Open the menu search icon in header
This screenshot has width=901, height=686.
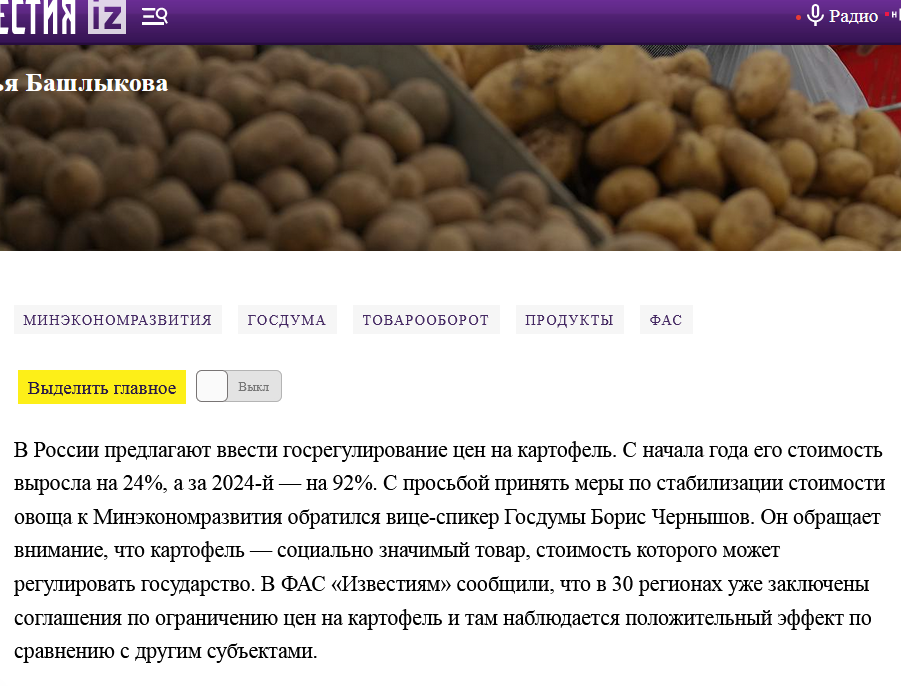point(155,17)
